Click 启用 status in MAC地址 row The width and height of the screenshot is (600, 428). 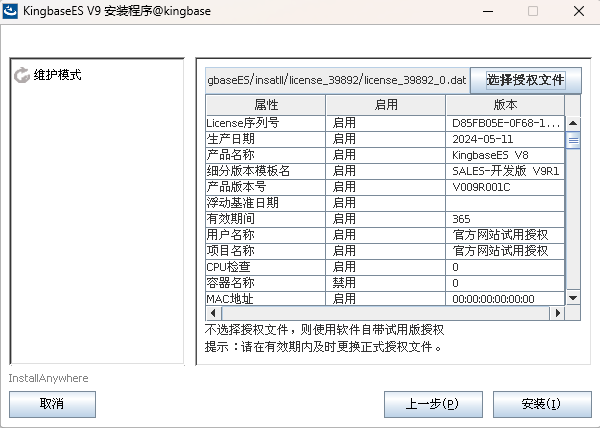point(344,299)
